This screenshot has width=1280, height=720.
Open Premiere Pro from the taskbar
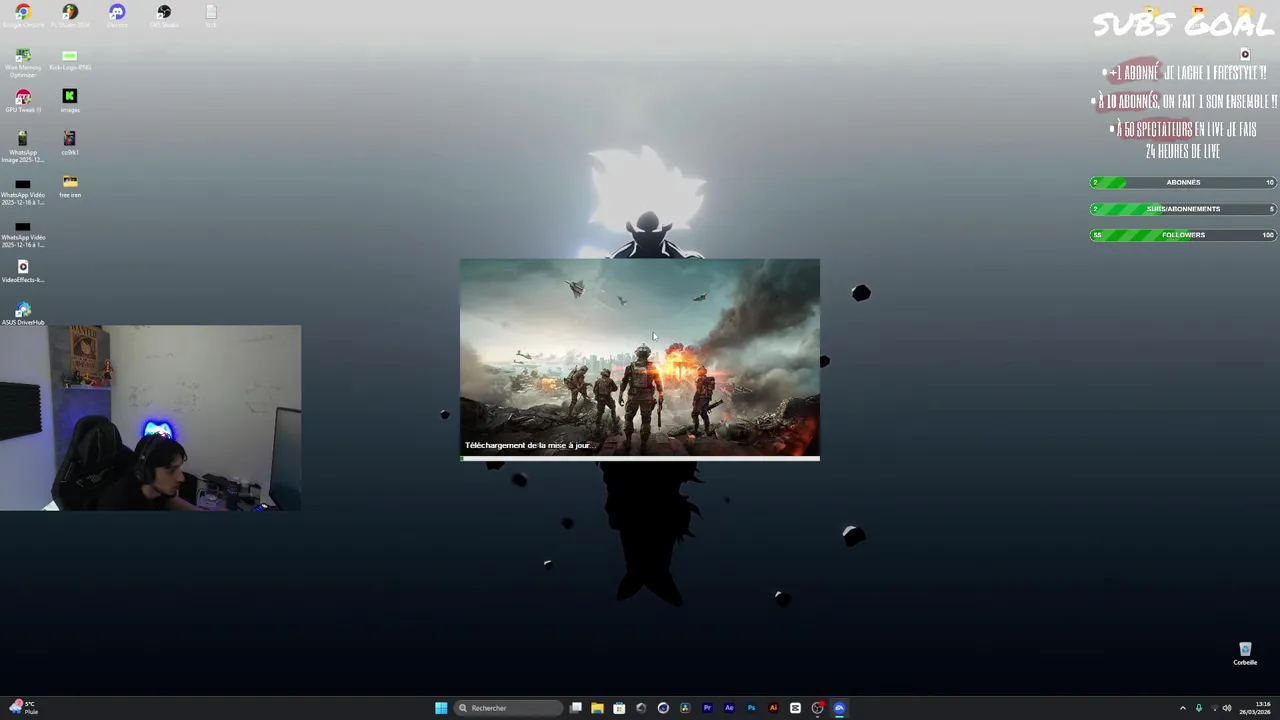[x=707, y=708]
